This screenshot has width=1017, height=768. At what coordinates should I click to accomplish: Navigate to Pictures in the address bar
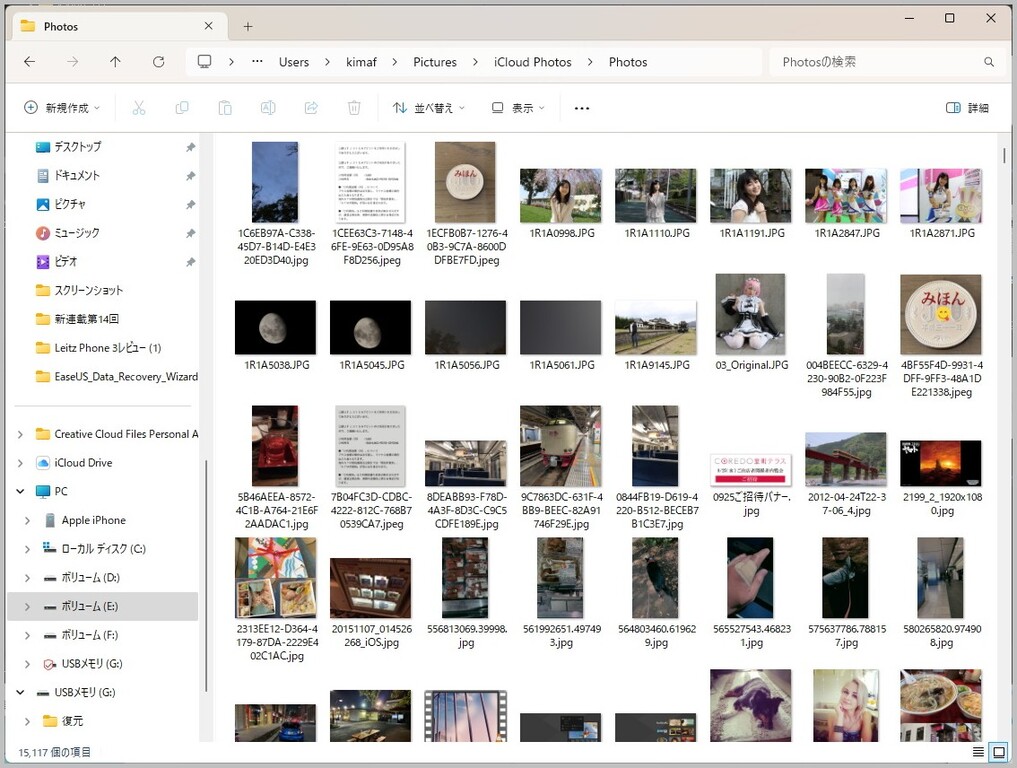(435, 62)
